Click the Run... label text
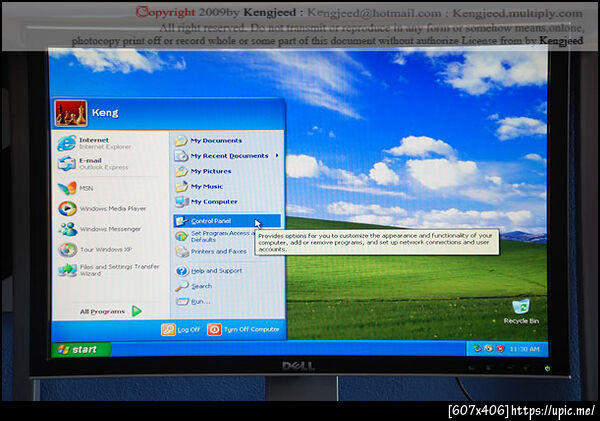 [201, 302]
